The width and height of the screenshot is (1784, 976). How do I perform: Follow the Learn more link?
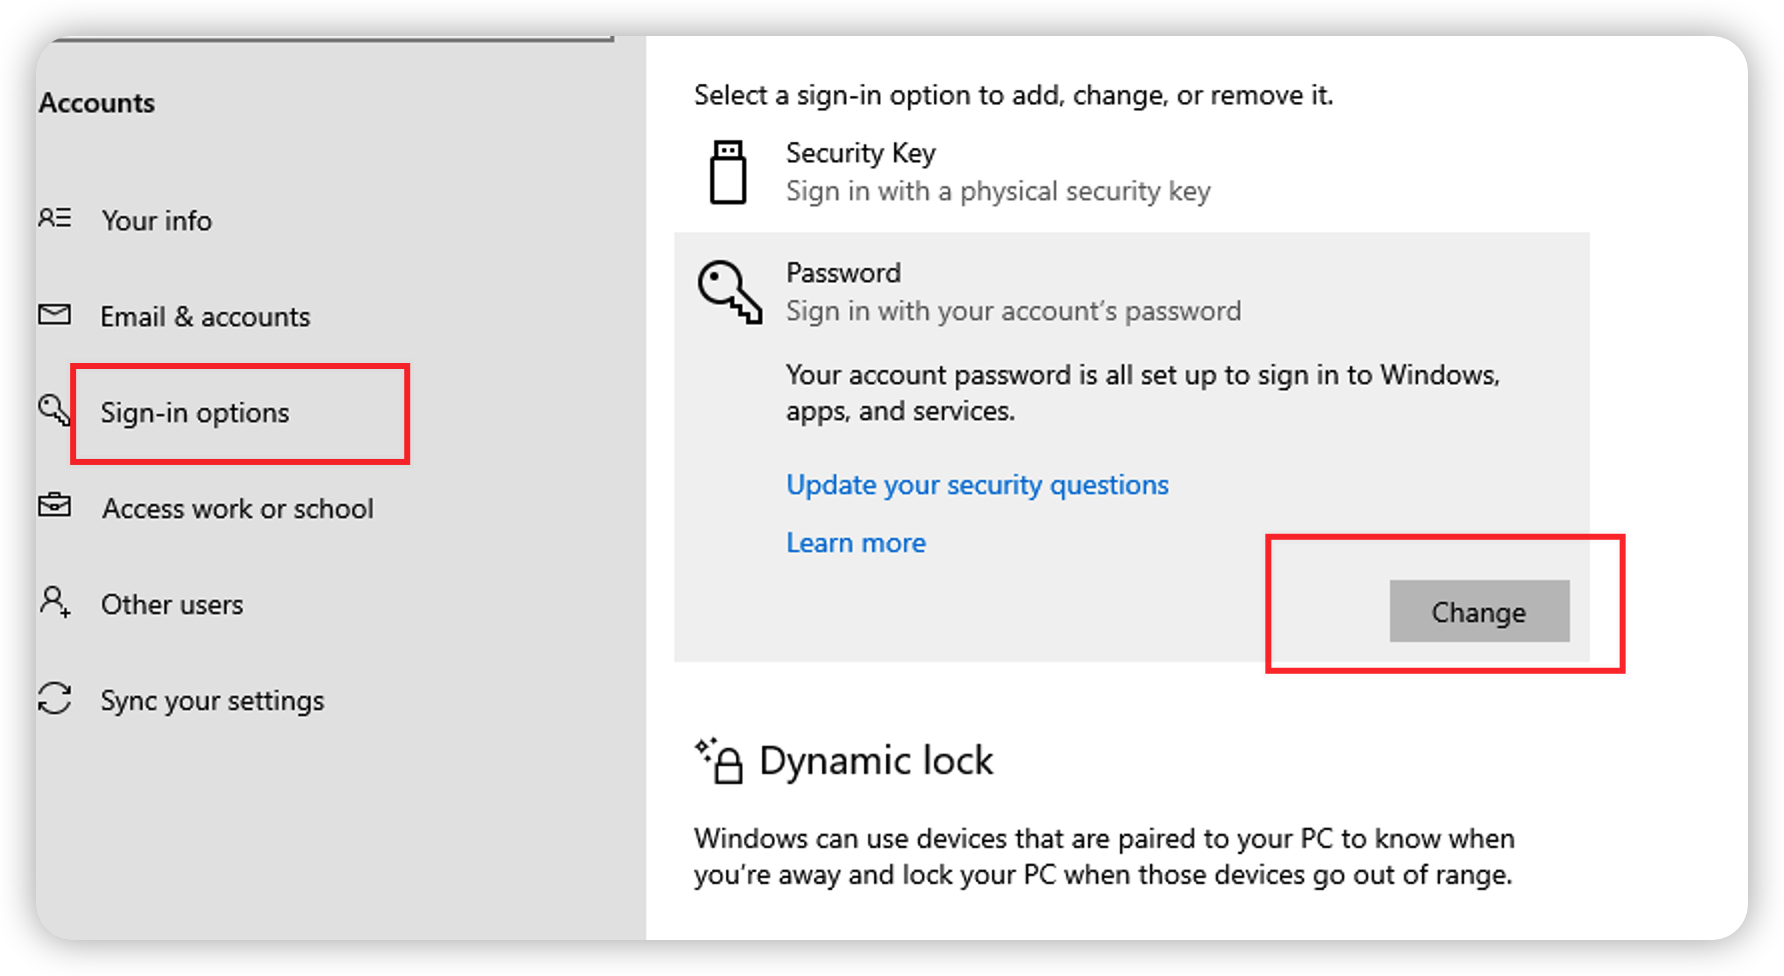pyautogui.click(x=856, y=543)
